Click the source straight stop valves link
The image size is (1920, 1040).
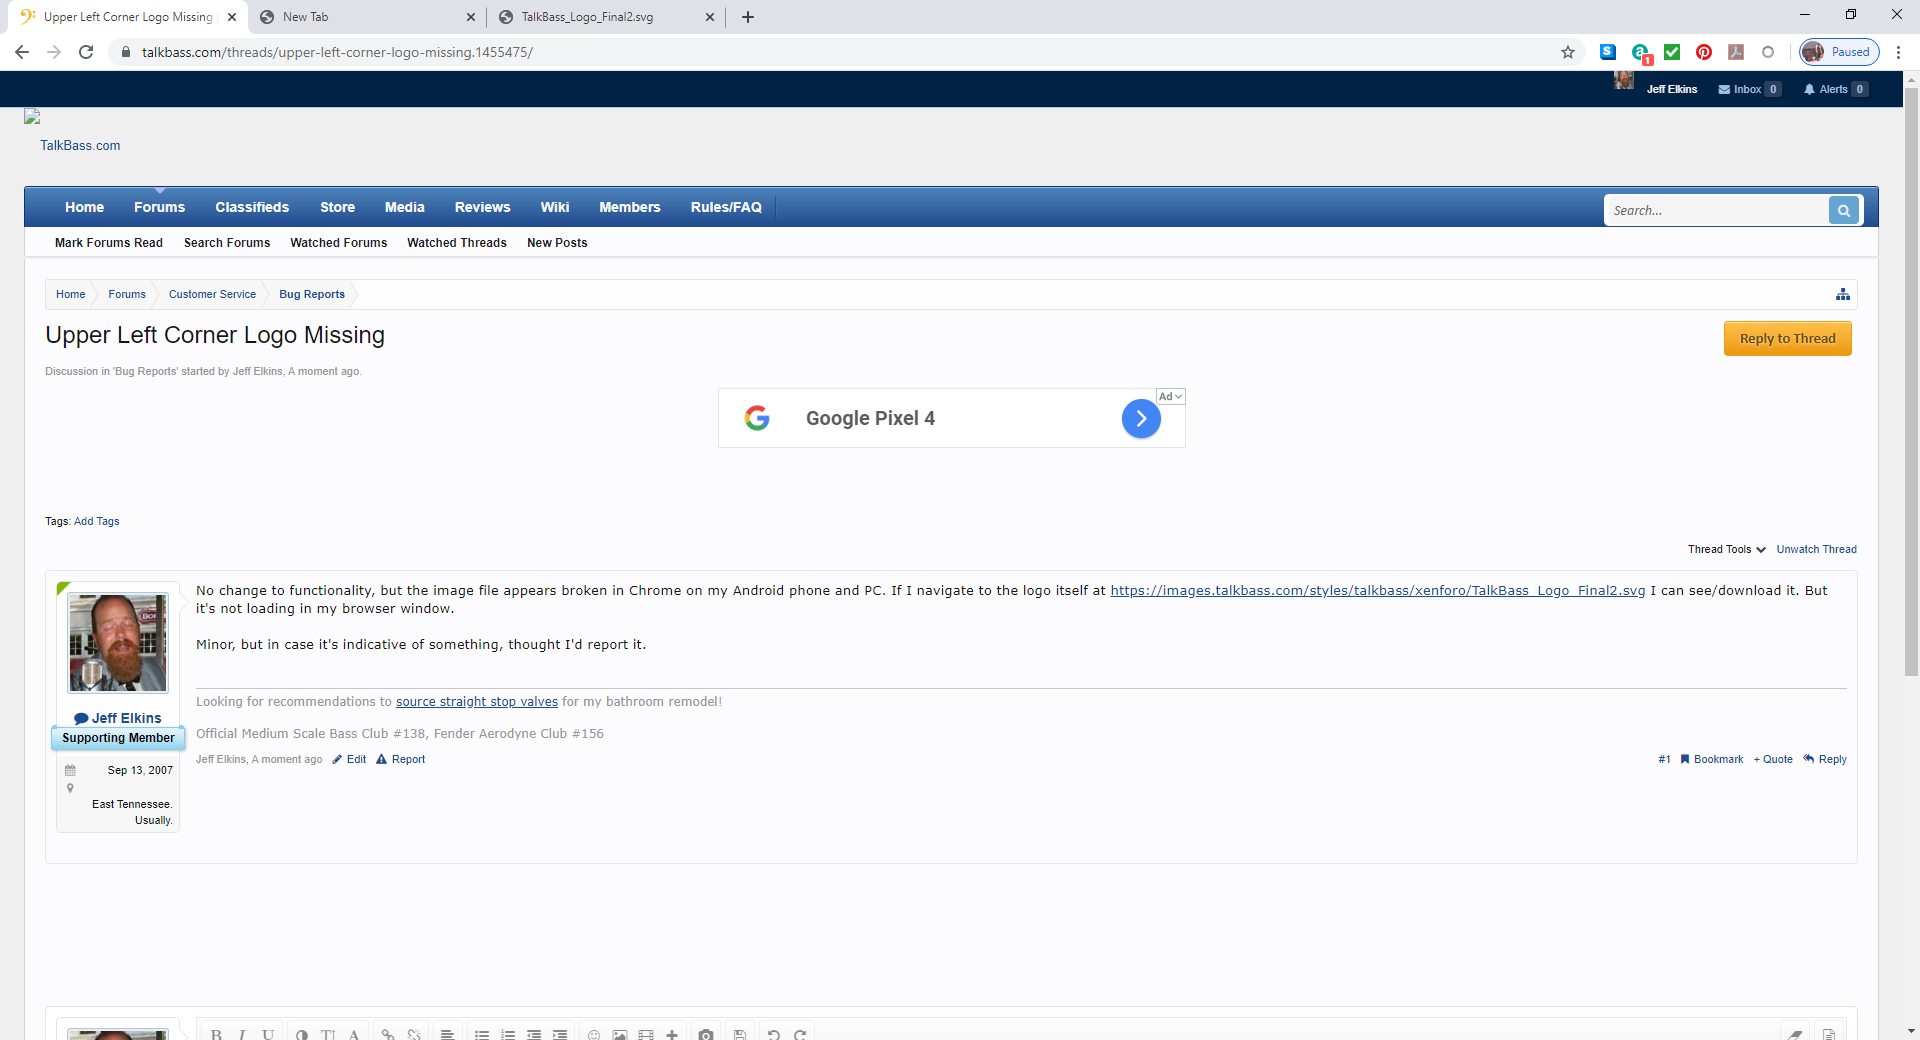pos(477,702)
